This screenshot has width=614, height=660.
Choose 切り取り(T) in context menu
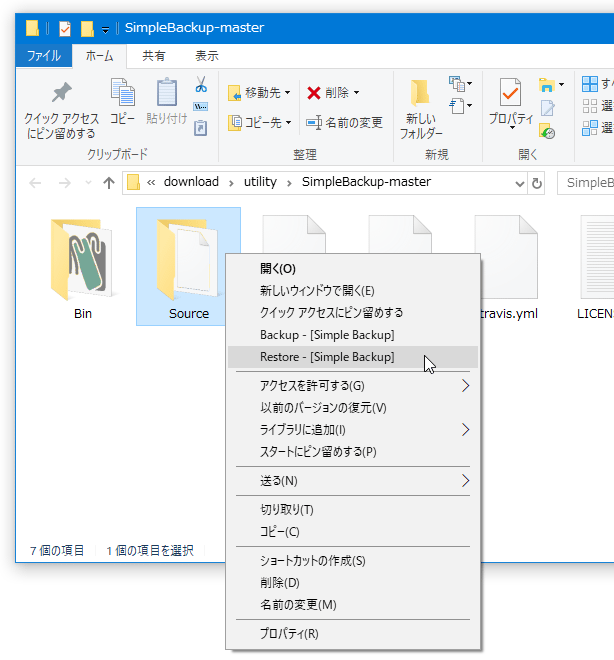pos(353,510)
